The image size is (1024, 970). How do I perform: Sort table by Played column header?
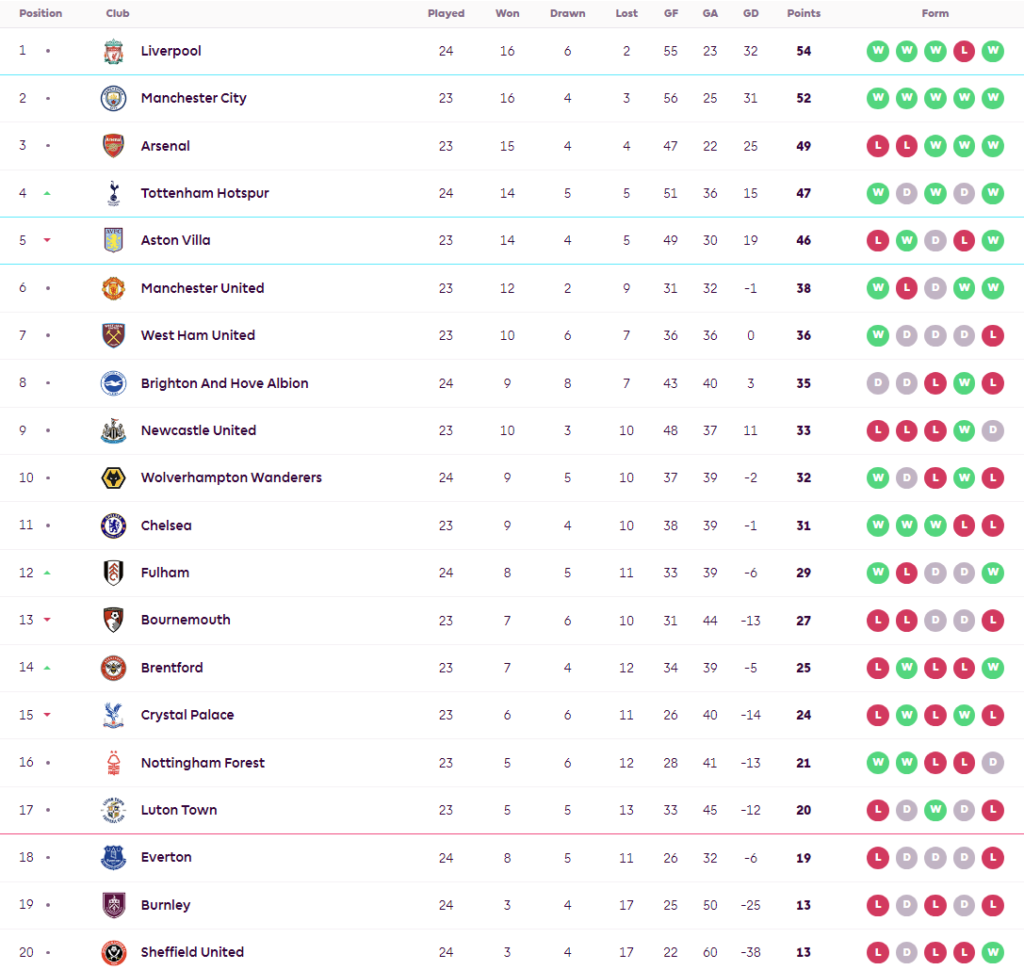coord(446,13)
